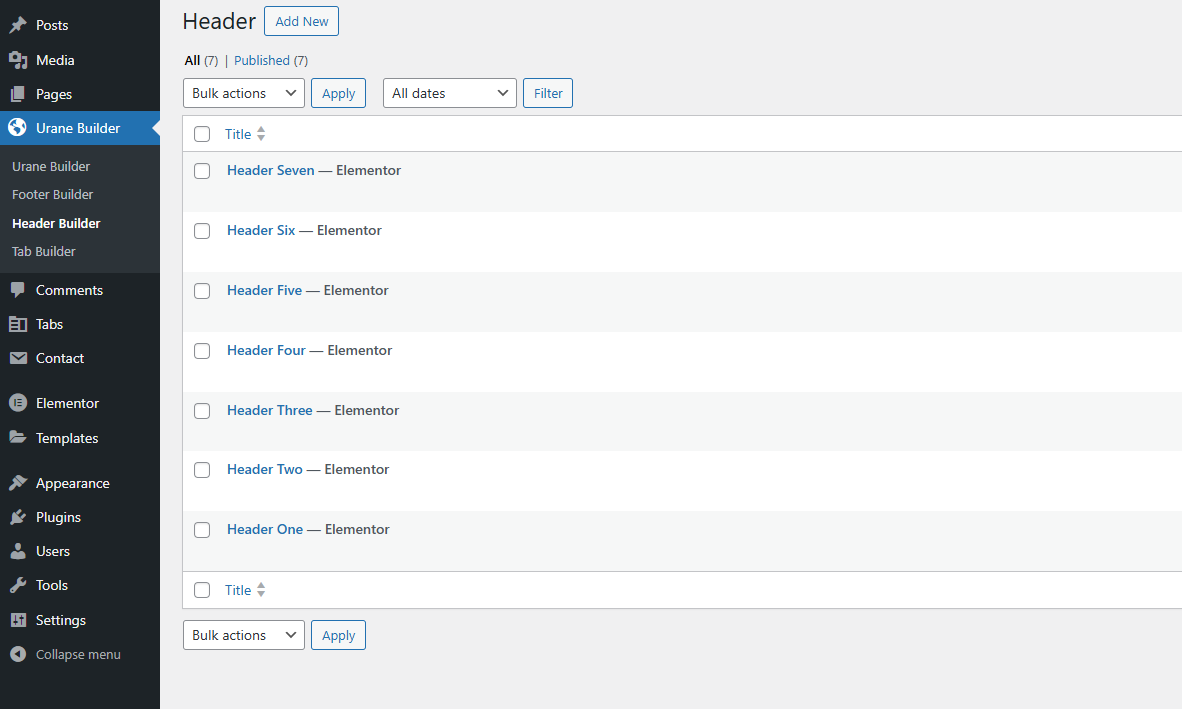Expand the All dates filter dropdown

click(x=449, y=93)
